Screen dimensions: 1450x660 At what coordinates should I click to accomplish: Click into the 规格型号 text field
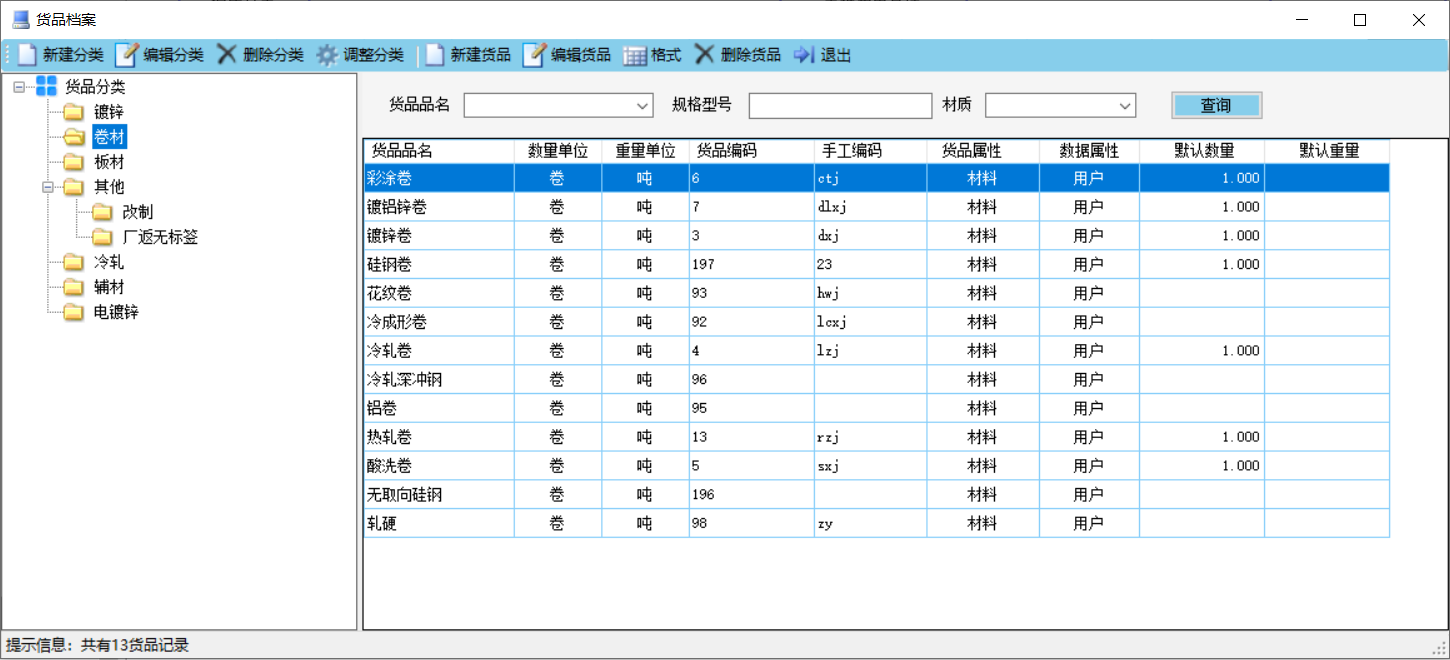click(x=840, y=105)
